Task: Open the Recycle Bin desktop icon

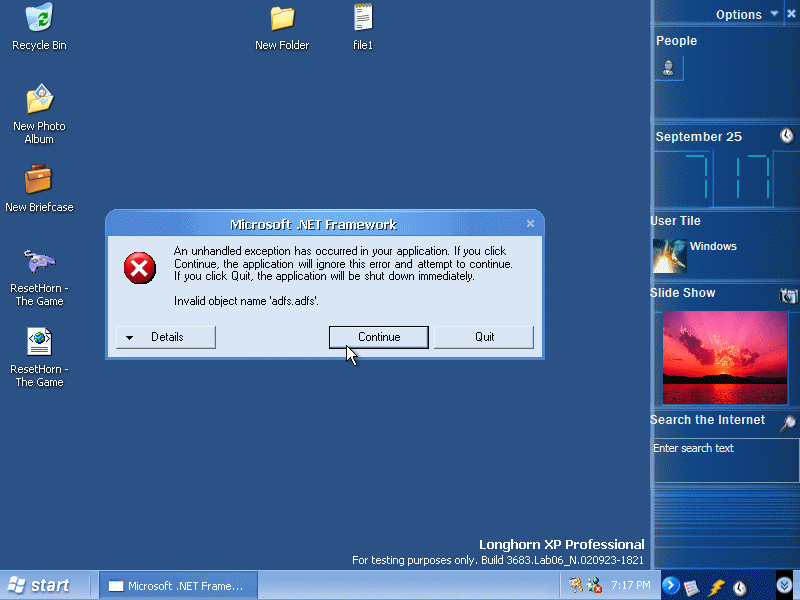Action: 39,27
